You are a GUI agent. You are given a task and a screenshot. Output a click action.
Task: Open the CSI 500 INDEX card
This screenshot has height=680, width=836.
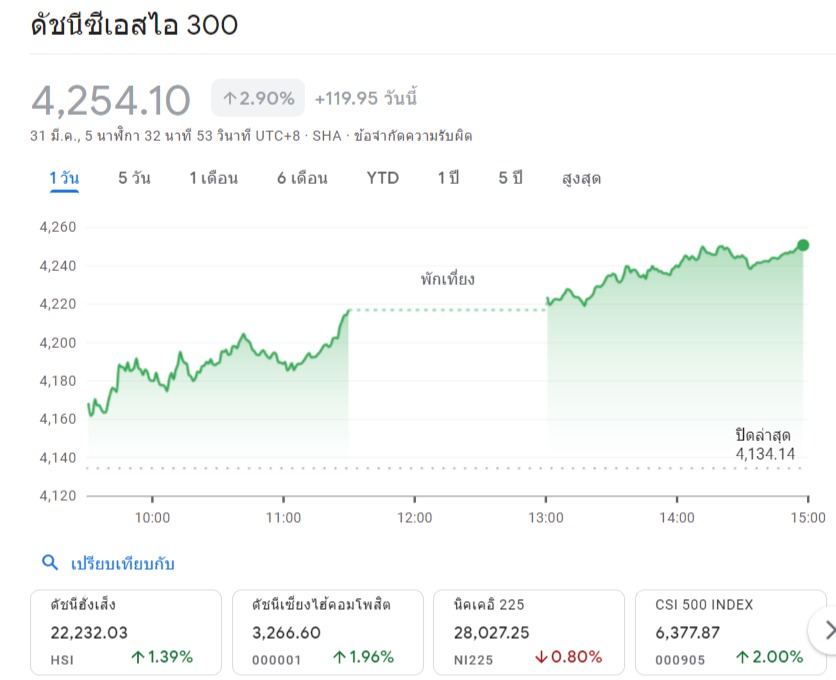[731, 633]
